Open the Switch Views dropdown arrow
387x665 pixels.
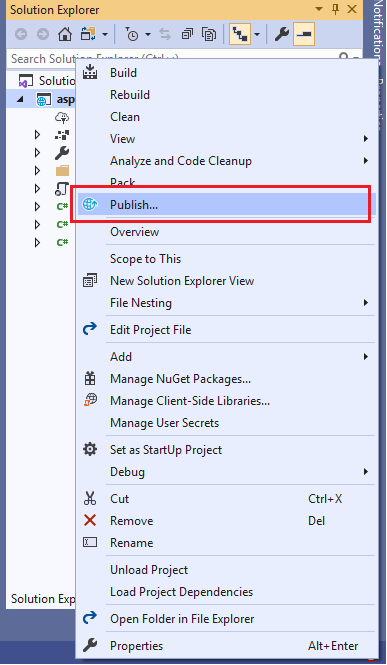(x=105, y=34)
